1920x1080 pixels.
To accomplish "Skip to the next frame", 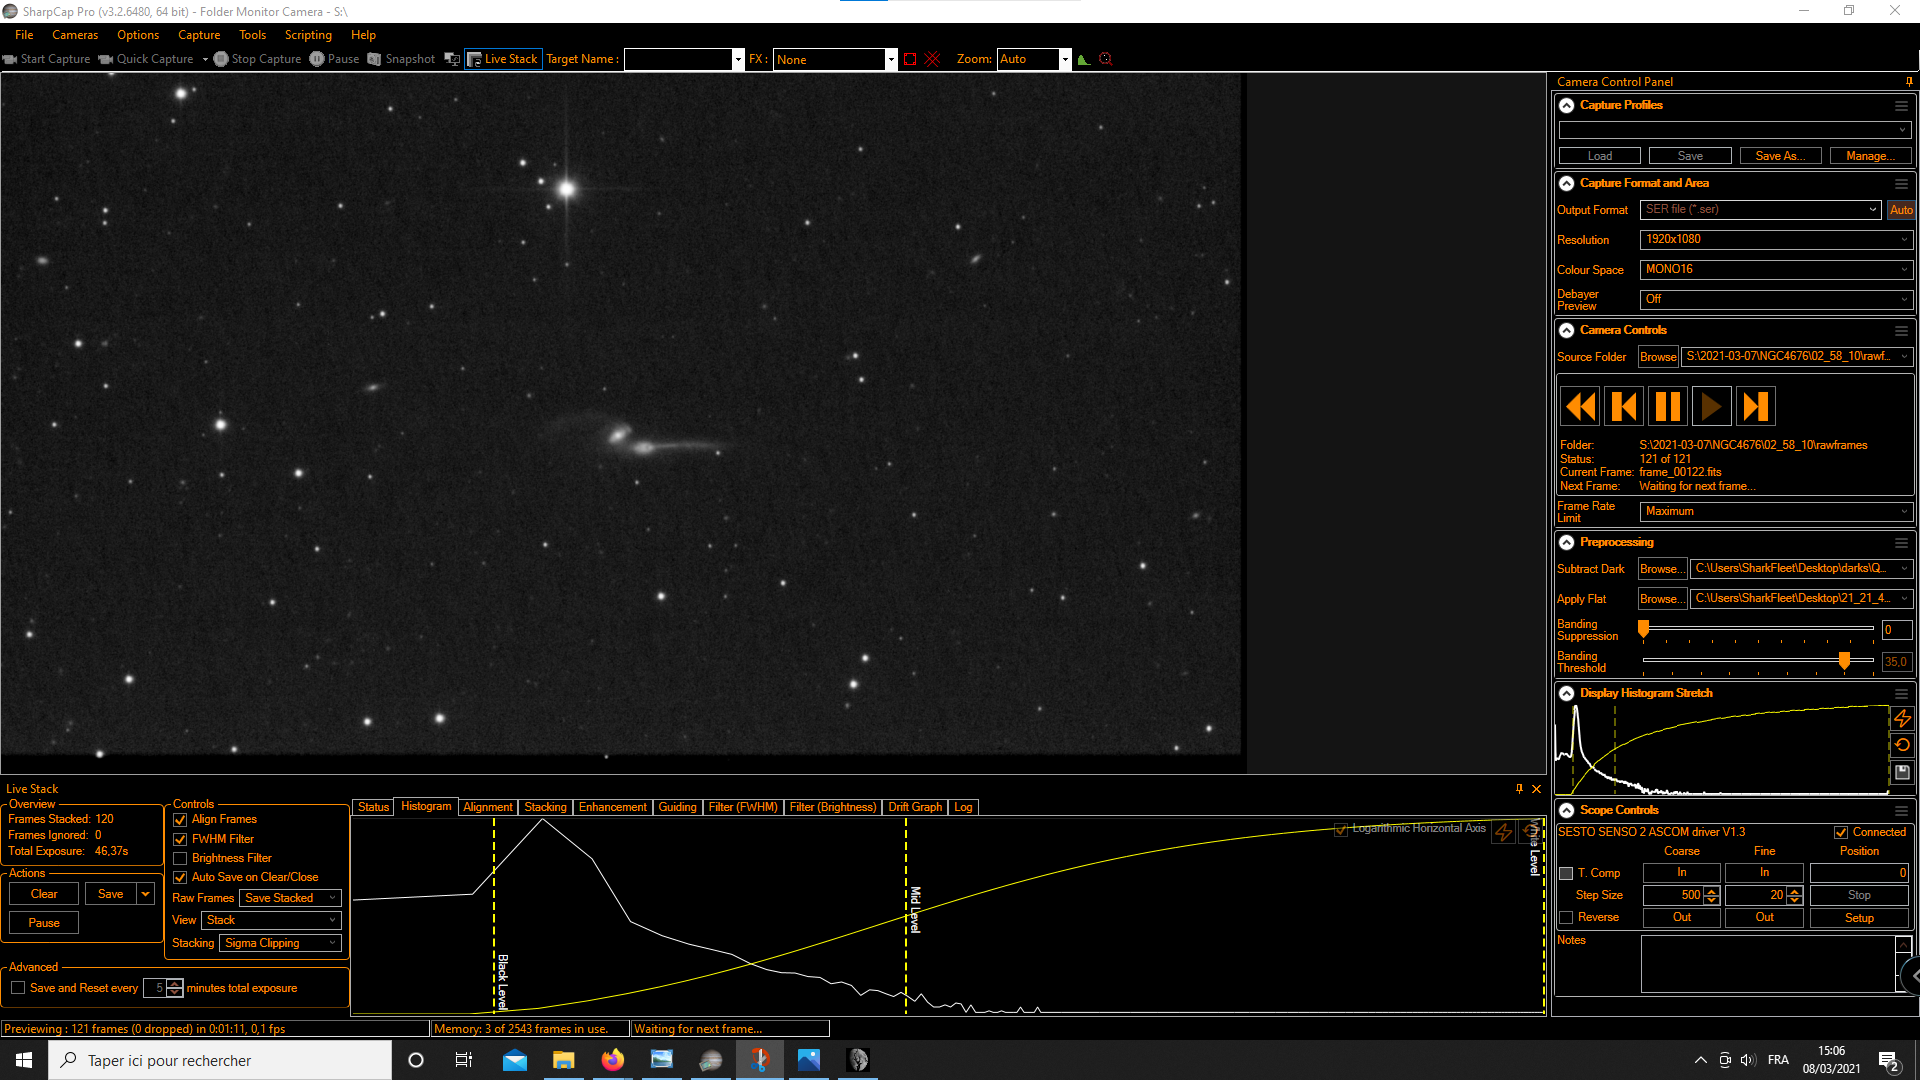I will [x=1755, y=407].
